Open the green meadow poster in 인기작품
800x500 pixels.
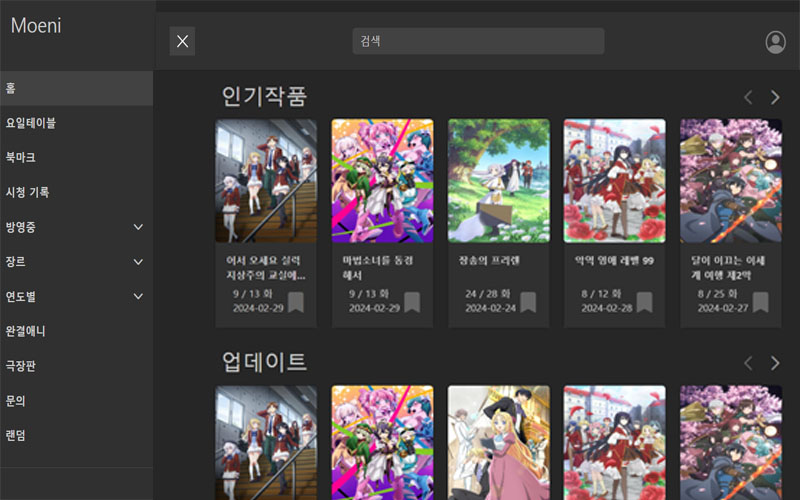498,181
